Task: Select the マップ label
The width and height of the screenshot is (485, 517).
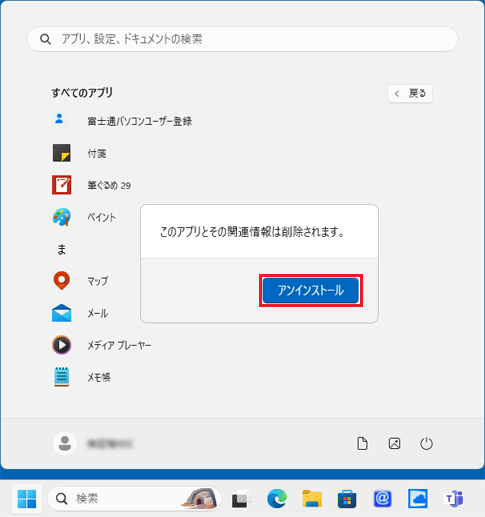Action: [x=98, y=281]
